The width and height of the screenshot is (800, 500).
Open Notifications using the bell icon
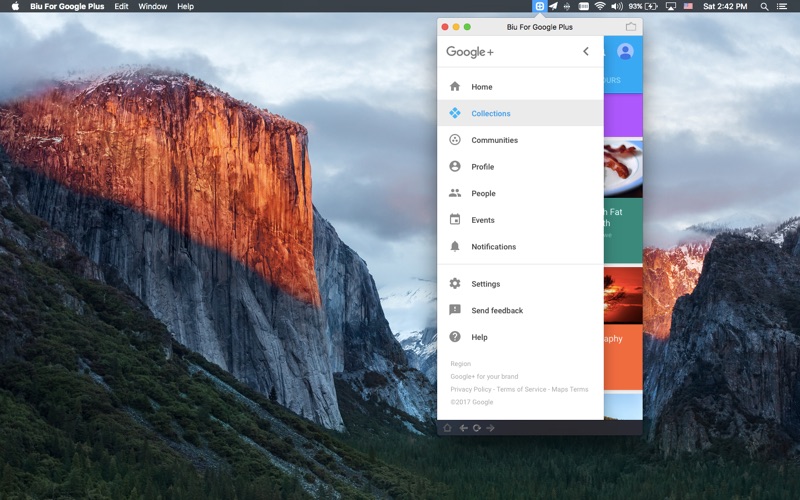pos(455,246)
